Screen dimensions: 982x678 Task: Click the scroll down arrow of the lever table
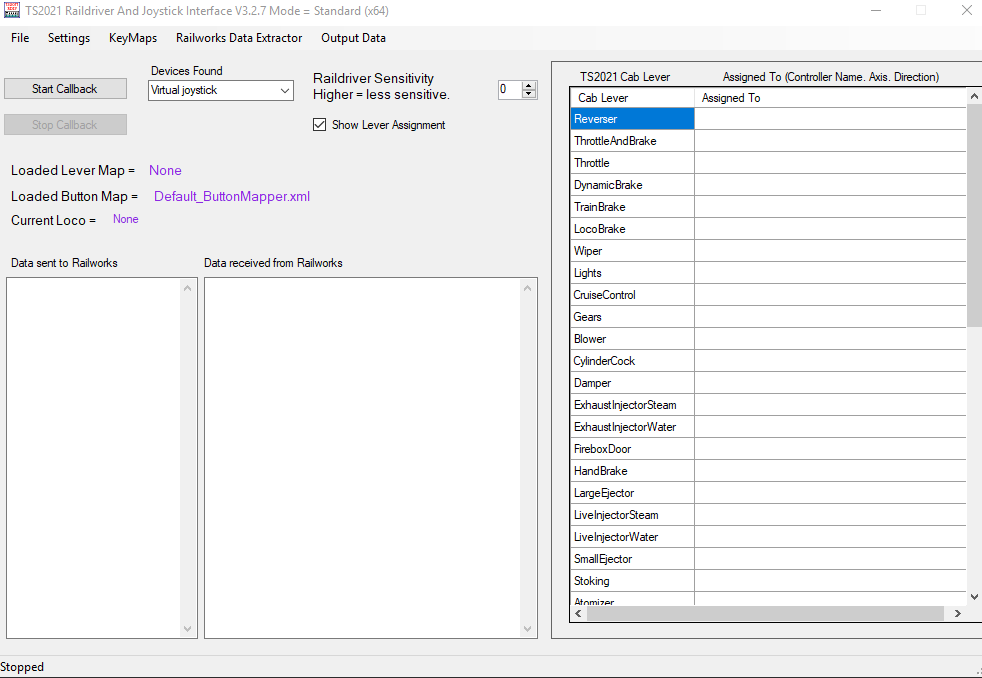[974, 597]
